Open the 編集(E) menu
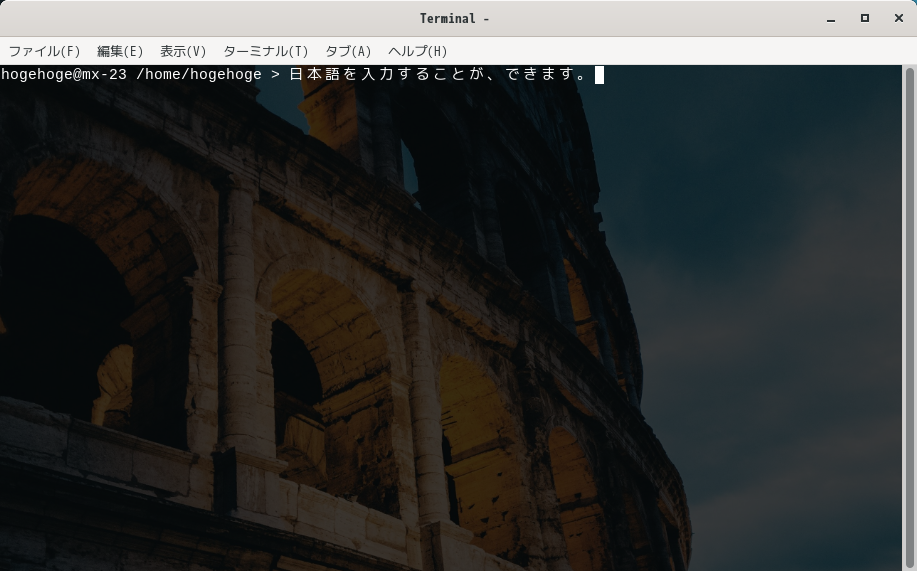917x571 pixels. (120, 51)
